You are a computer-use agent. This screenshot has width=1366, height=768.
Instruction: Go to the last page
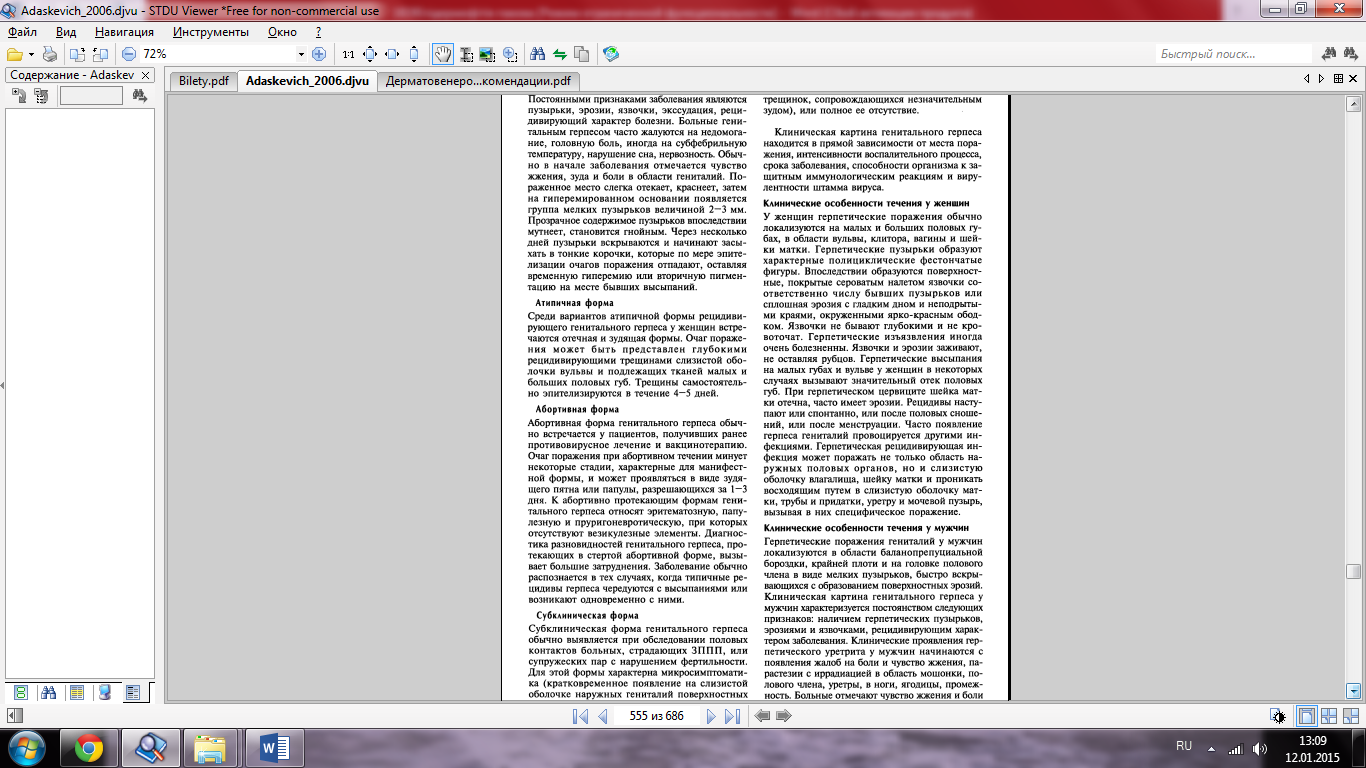(732, 716)
